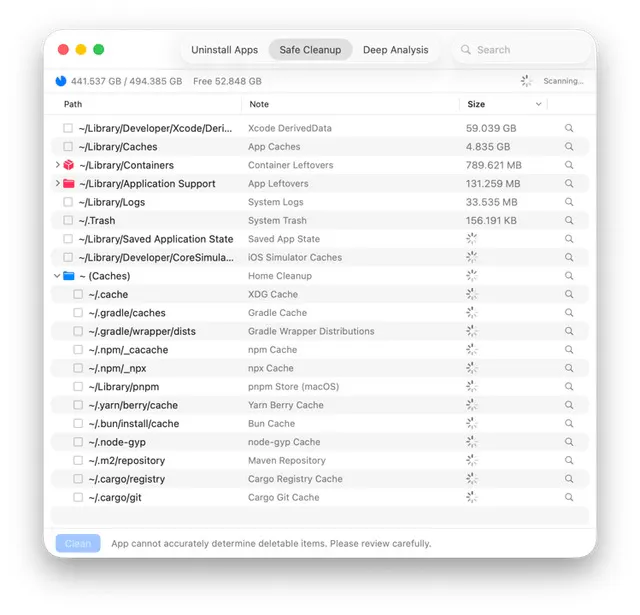This screenshot has width=640, height=615.
Task: Check the ~/.node-gyp checkbox
Action: coord(78,442)
